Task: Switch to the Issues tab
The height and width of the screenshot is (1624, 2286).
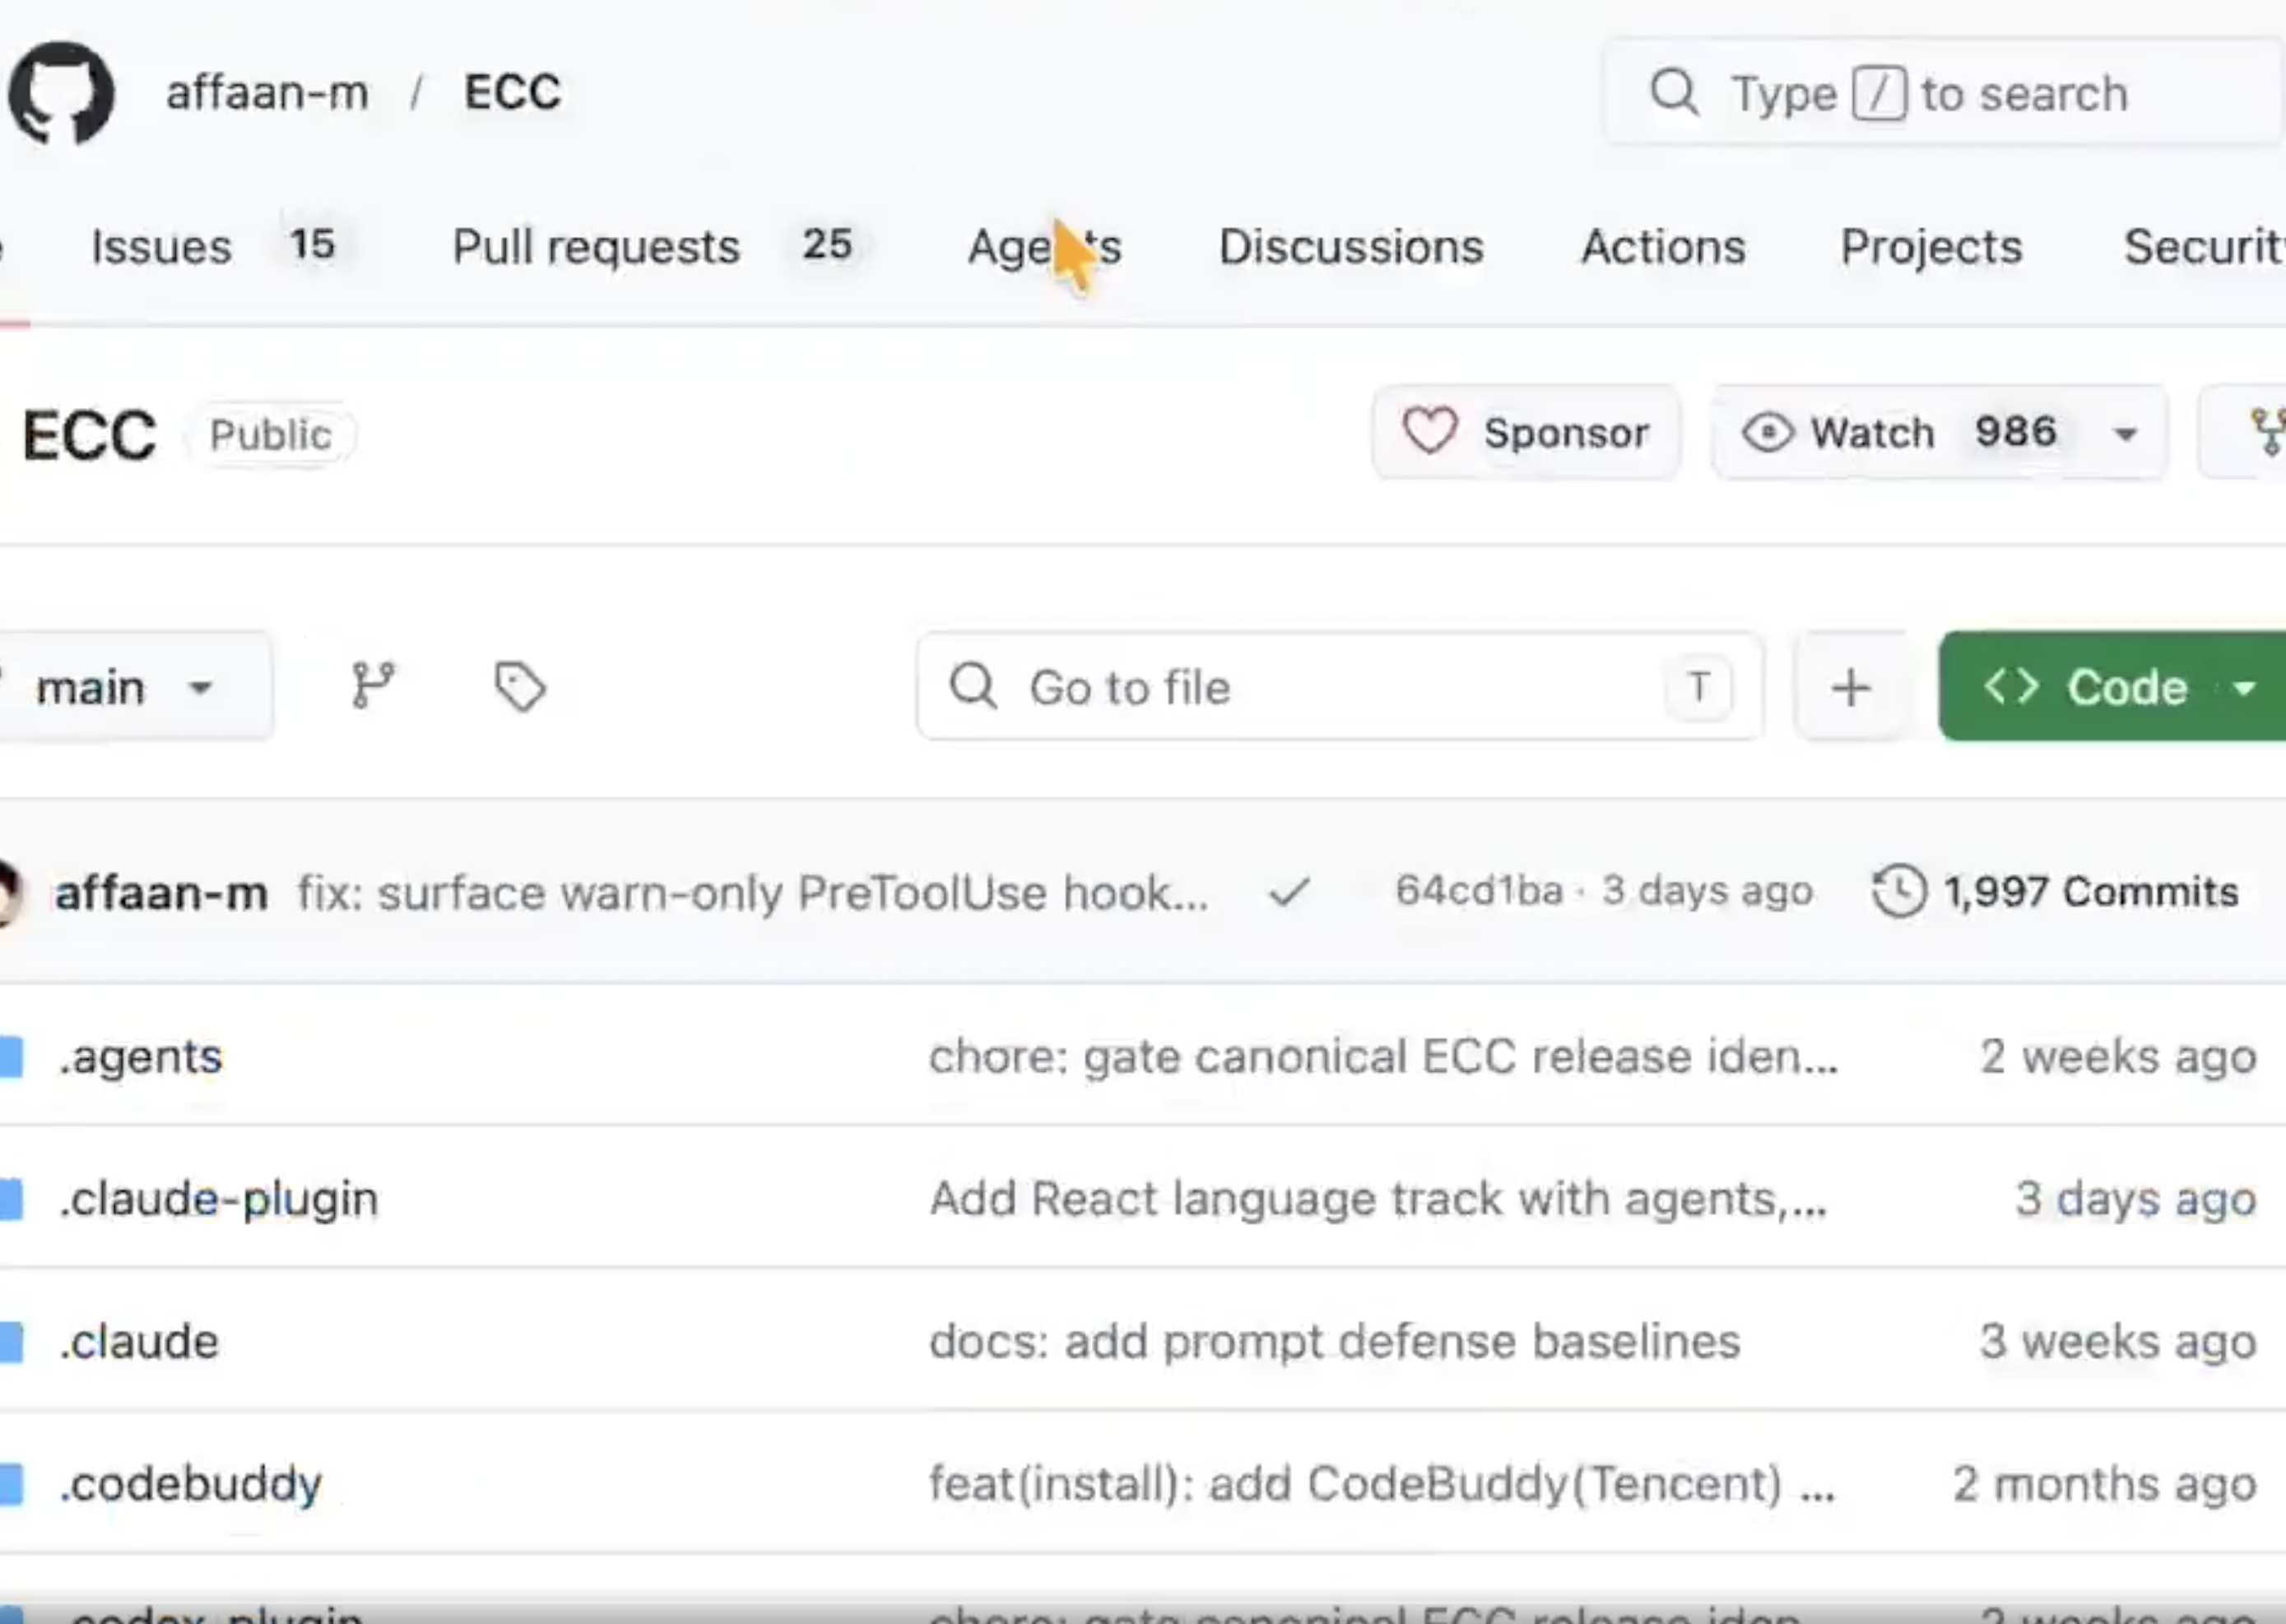Action: 212,246
